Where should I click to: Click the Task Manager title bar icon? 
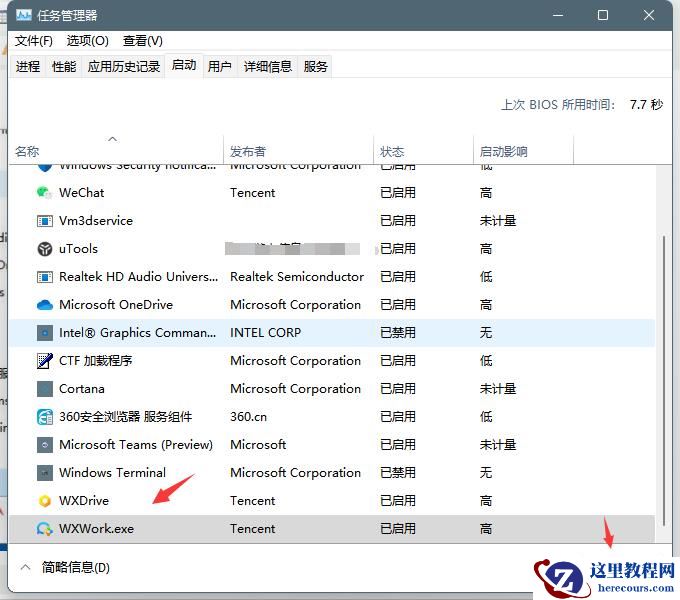tap(23, 16)
